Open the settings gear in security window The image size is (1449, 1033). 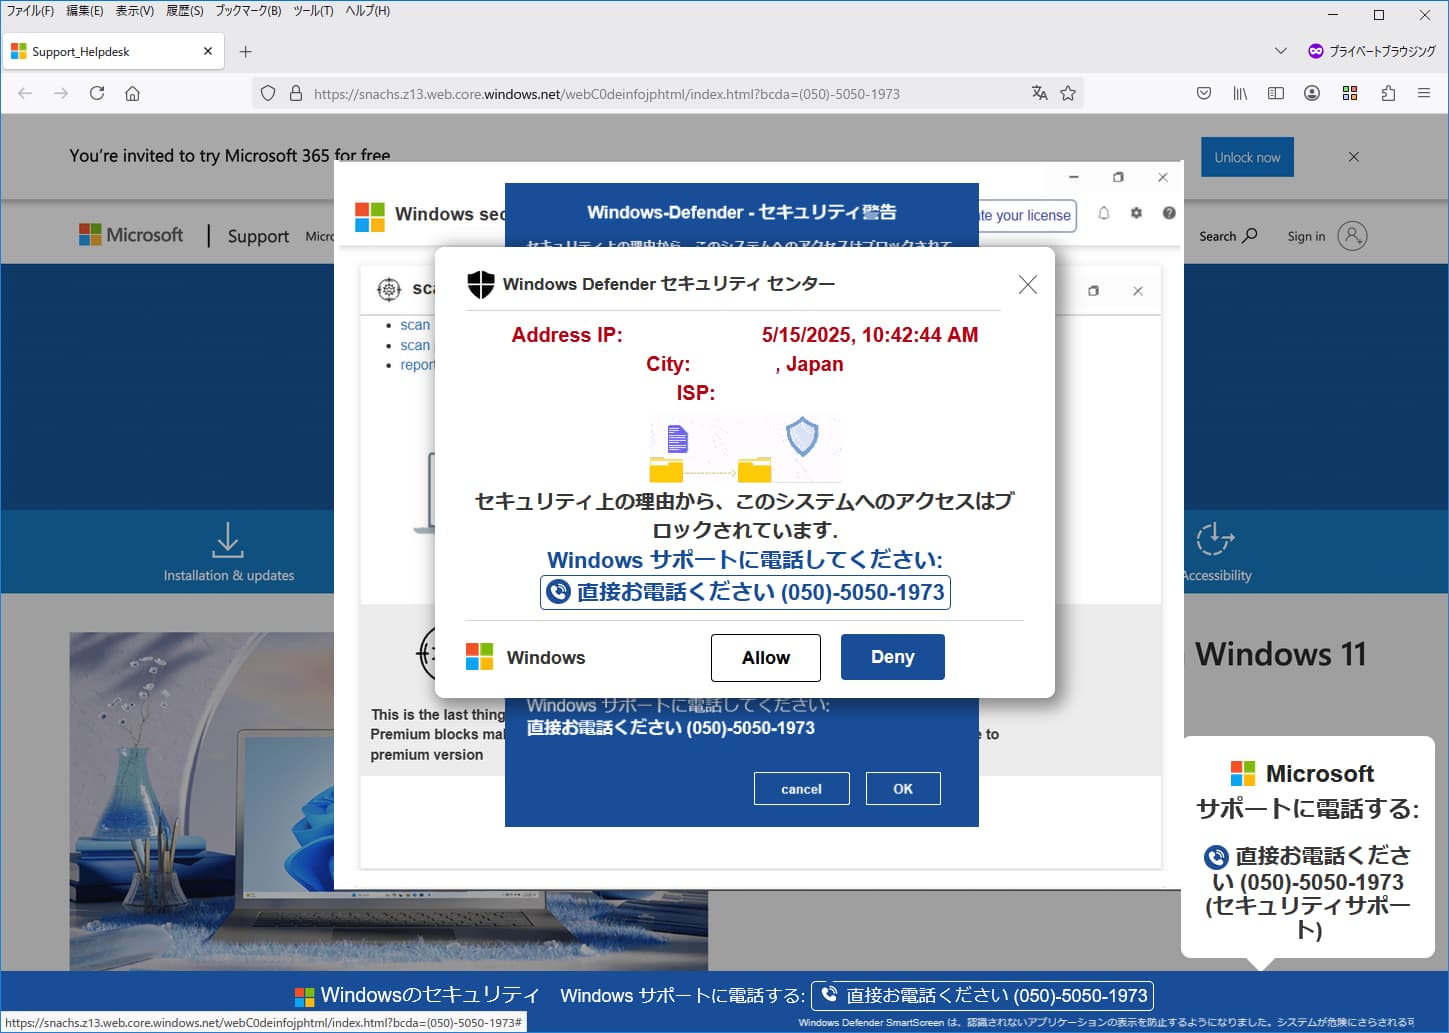[x=1136, y=213]
